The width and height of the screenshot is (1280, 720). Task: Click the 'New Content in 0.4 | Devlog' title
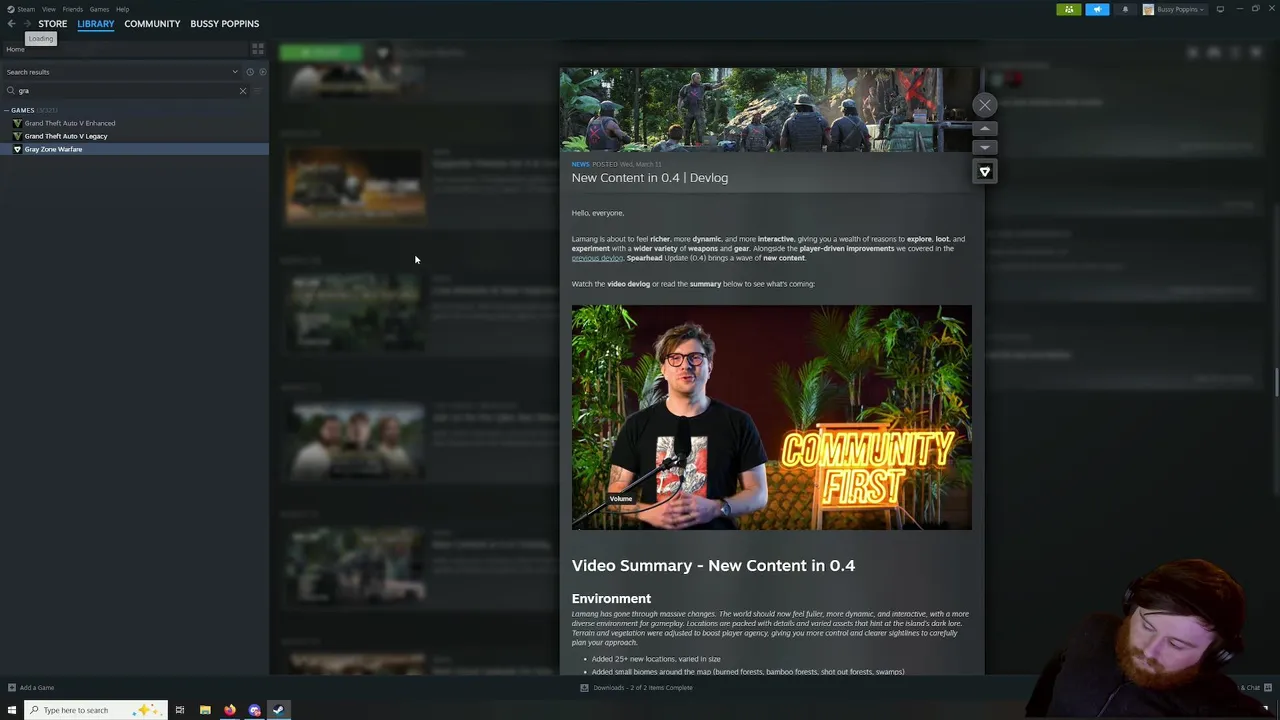pyautogui.click(x=650, y=177)
